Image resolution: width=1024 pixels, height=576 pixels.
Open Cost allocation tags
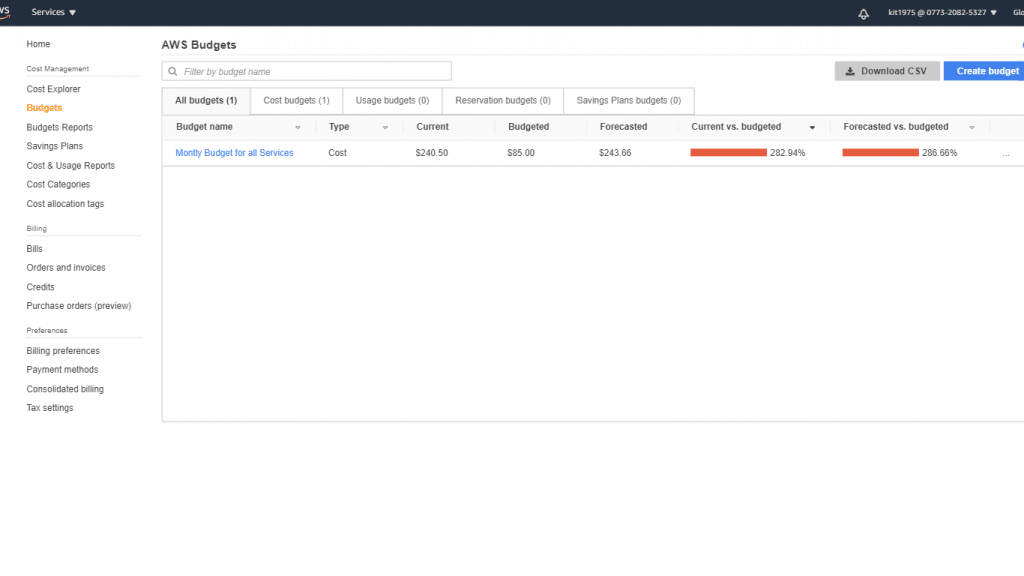[x=65, y=204]
